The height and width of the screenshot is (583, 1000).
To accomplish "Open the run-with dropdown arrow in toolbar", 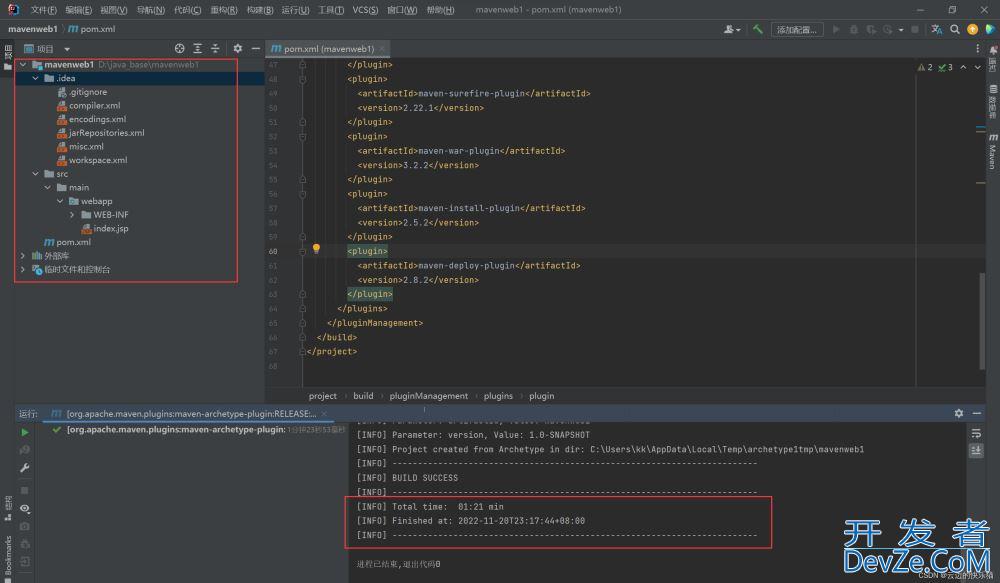I will coord(901,29).
